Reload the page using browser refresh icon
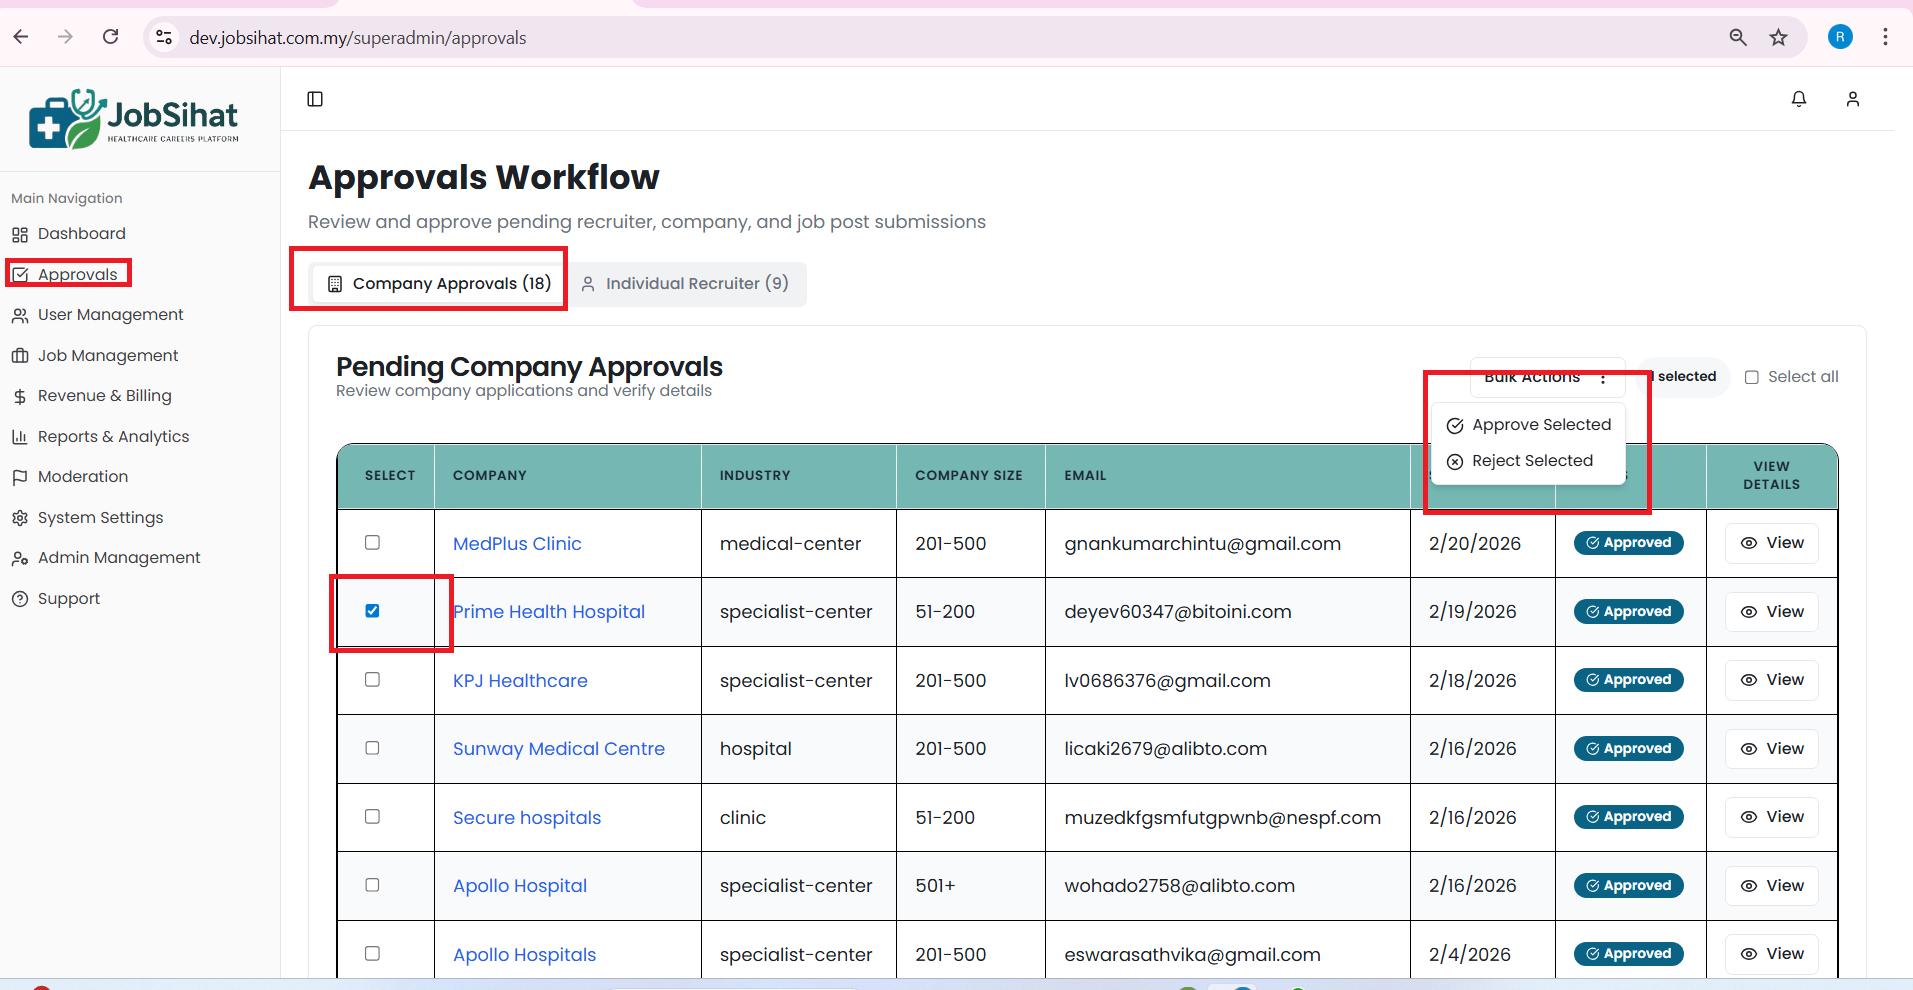 point(111,37)
